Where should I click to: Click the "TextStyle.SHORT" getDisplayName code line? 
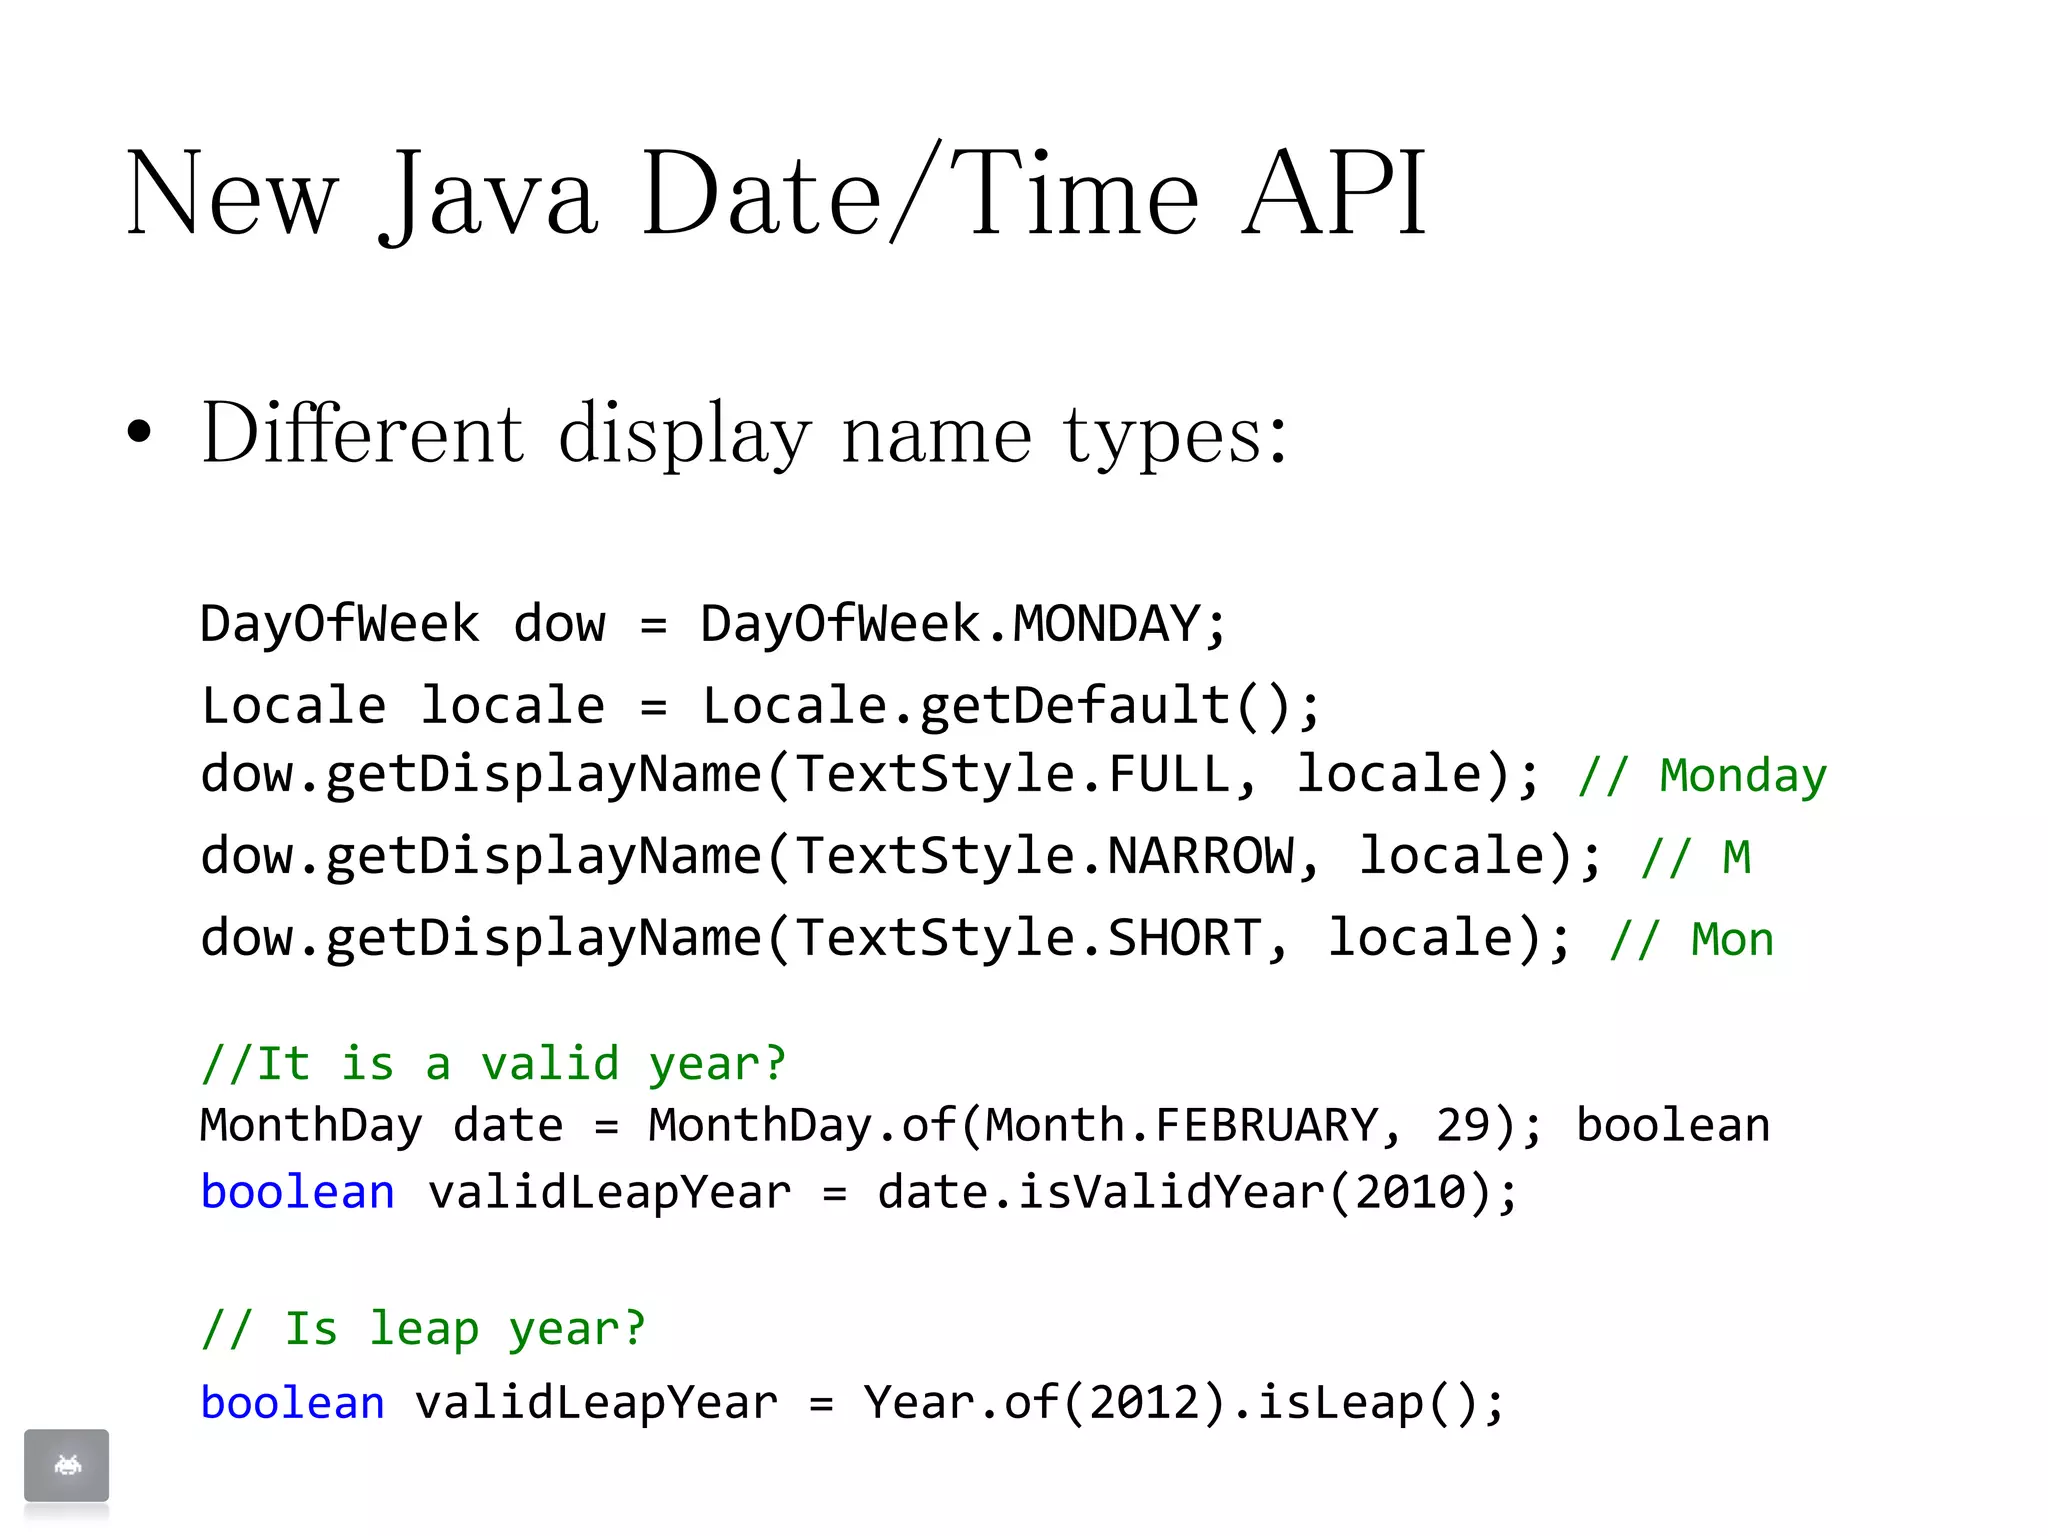885,939
